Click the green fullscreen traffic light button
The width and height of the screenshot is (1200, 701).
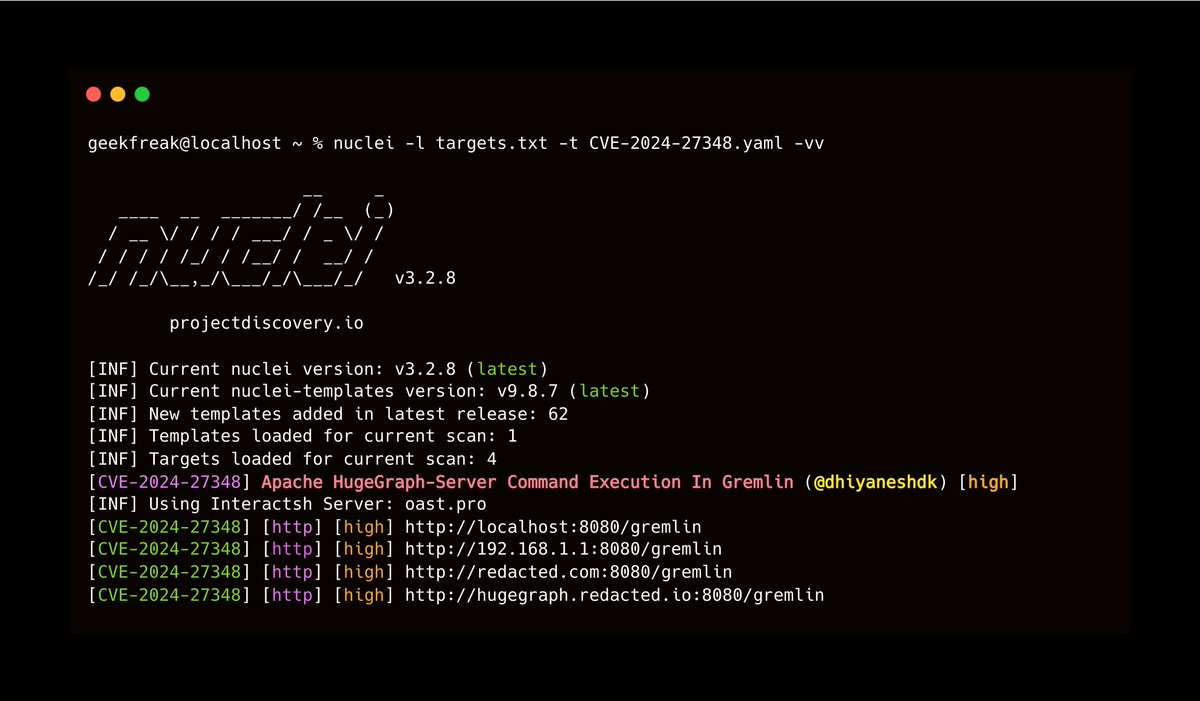point(142,93)
